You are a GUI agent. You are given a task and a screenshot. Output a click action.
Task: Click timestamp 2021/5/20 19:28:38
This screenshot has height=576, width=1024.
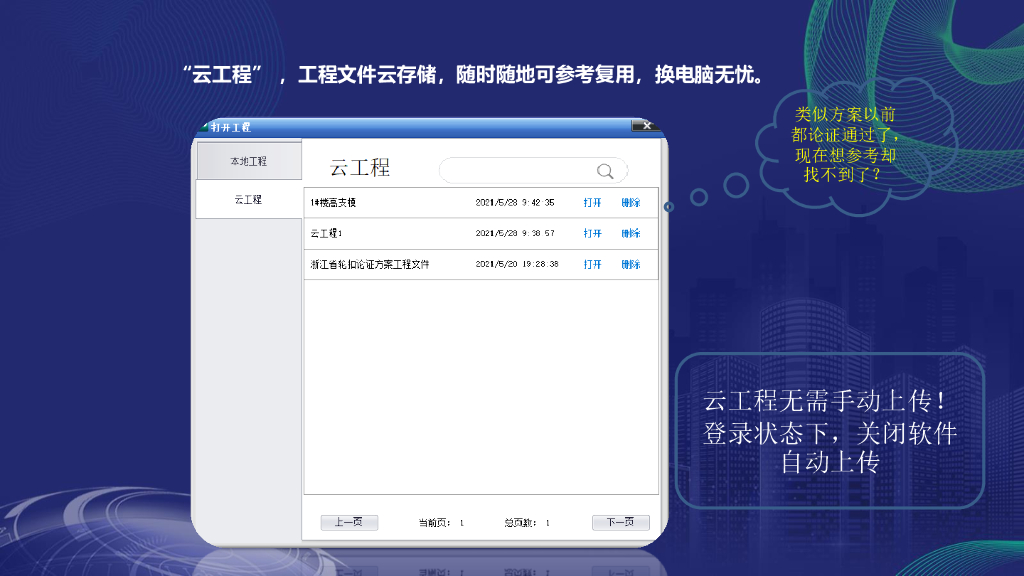pos(517,264)
